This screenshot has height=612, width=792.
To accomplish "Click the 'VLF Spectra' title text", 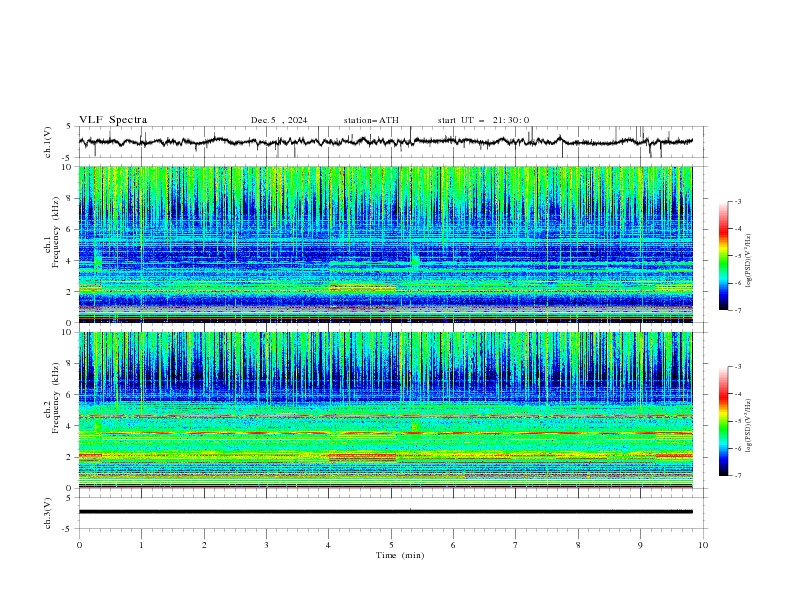I will [x=113, y=120].
